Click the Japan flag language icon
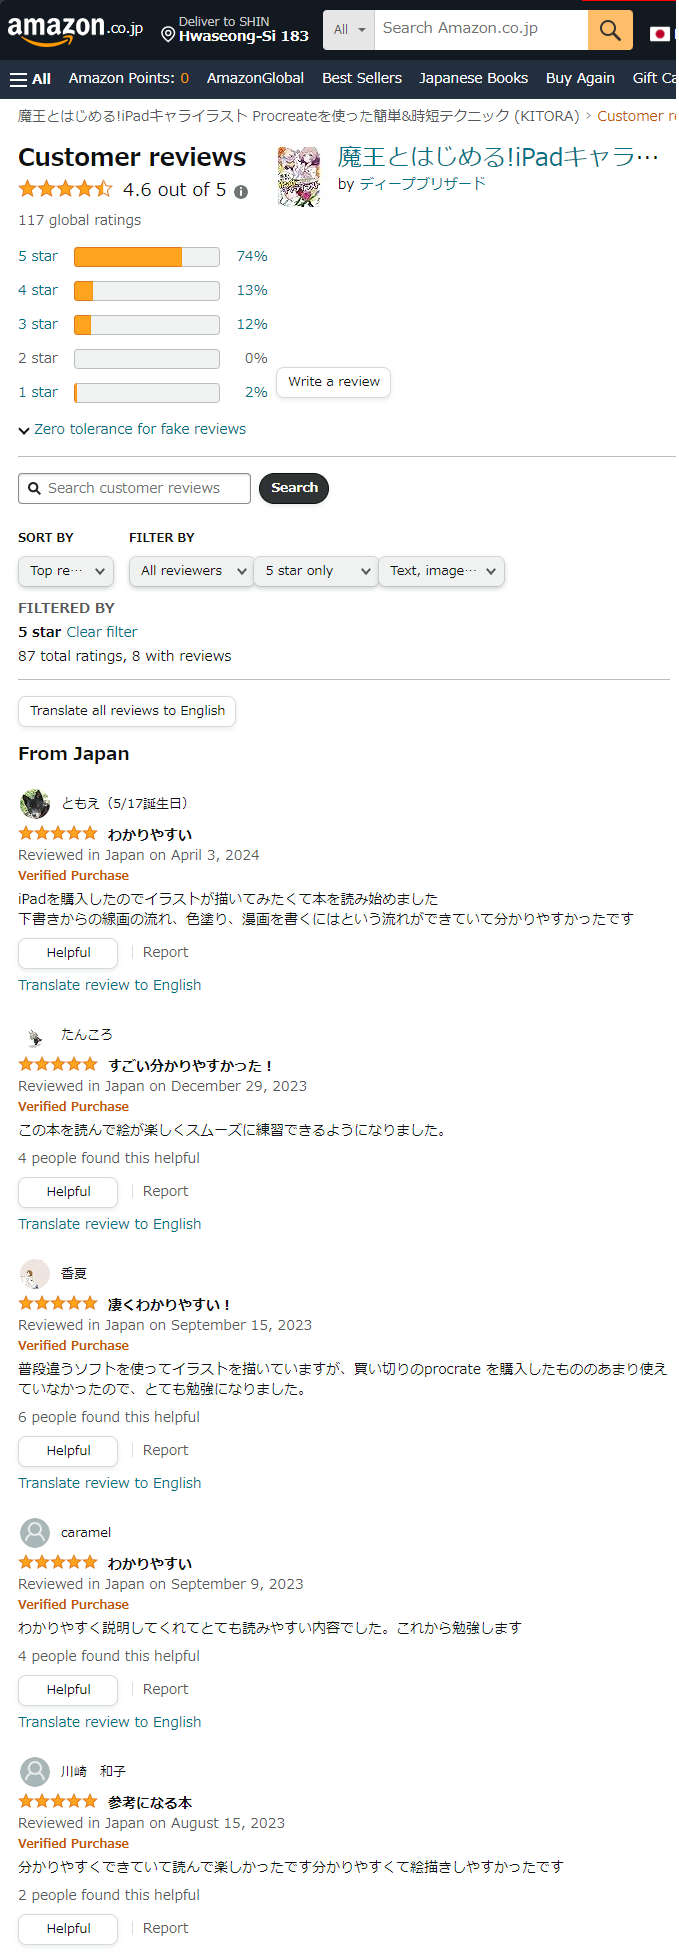 (x=661, y=31)
